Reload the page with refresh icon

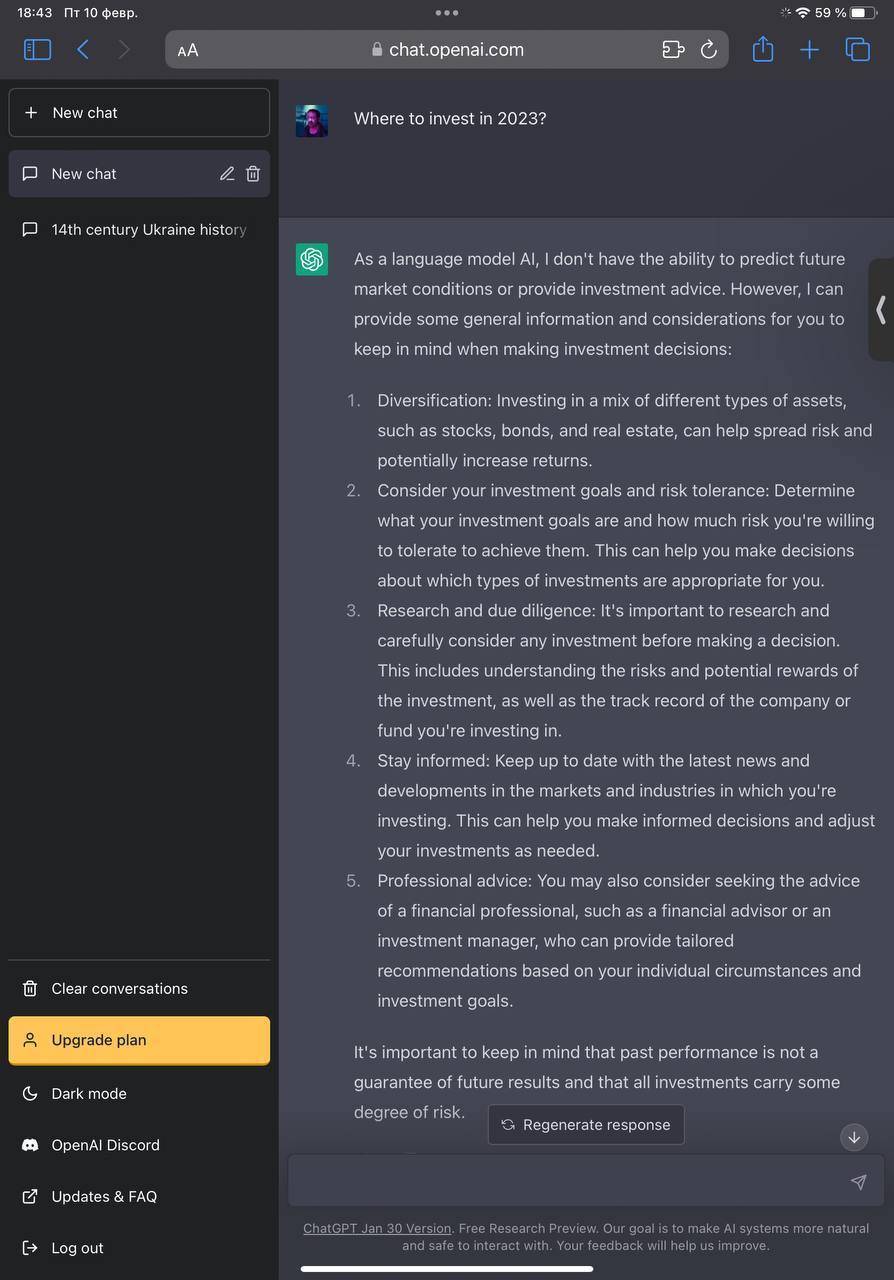click(x=708, y=49)
